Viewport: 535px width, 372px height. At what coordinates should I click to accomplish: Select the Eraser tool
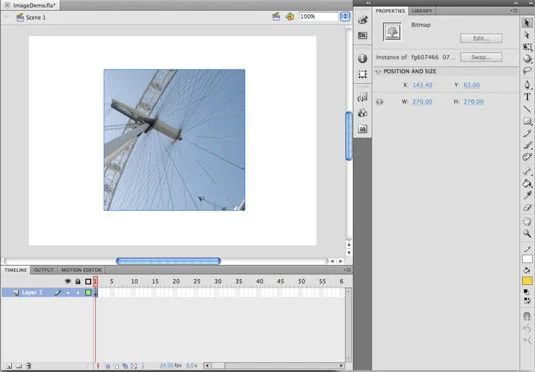click(527, 208)
